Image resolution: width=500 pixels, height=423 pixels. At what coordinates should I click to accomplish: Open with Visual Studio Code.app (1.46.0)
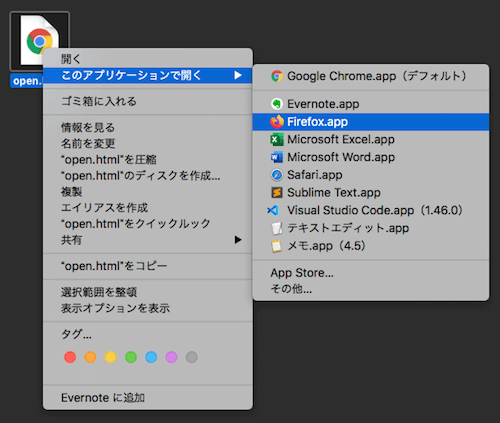(371, 210)
